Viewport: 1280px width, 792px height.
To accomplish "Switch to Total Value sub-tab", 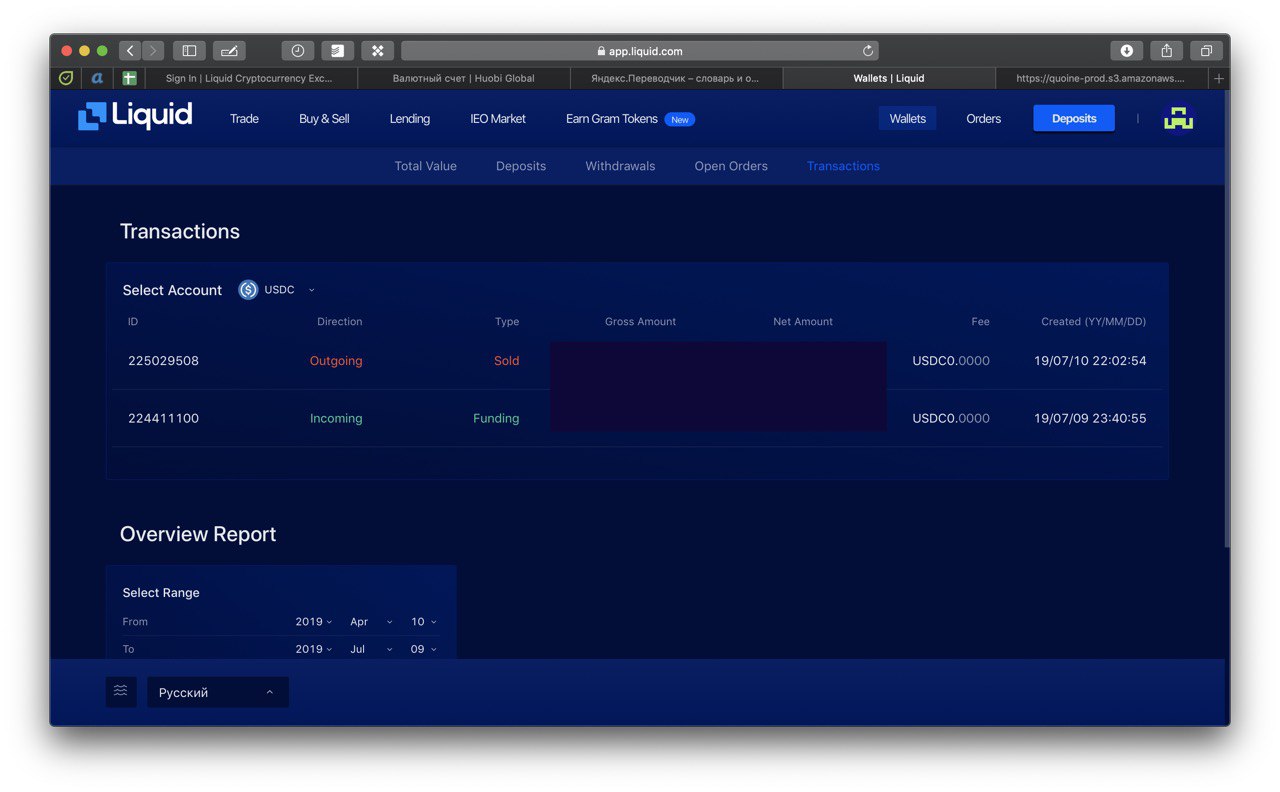I will 426,166.
